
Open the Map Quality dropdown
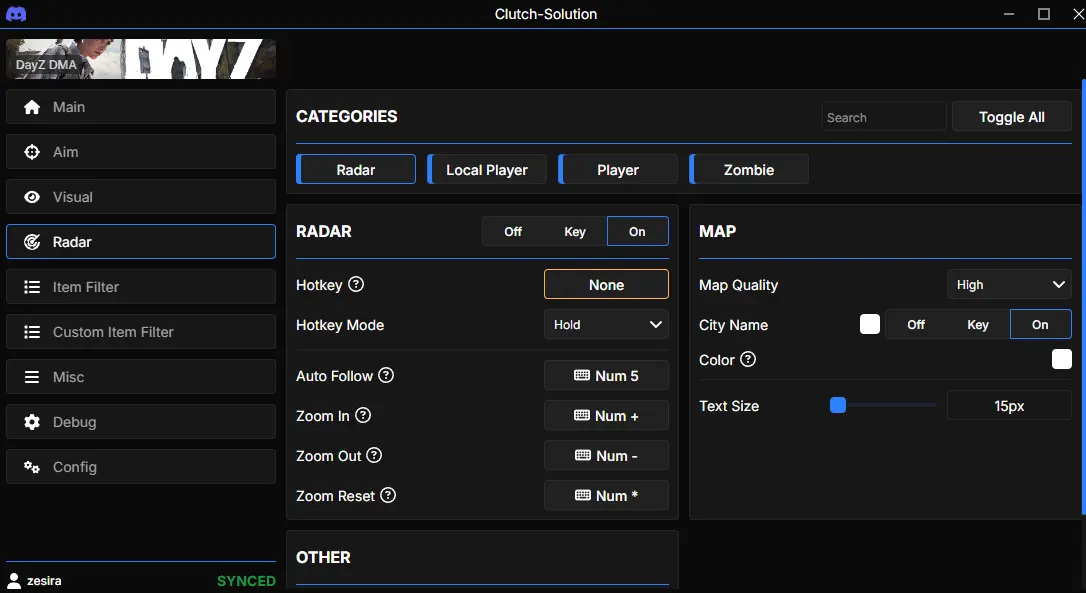click(1009, 284)
